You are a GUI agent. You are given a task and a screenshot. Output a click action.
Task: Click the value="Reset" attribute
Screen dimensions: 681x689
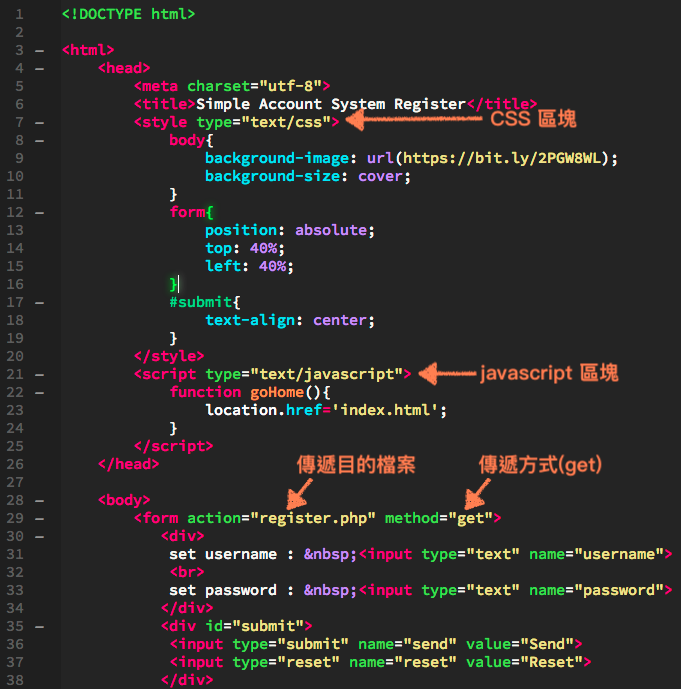[524, 663]
